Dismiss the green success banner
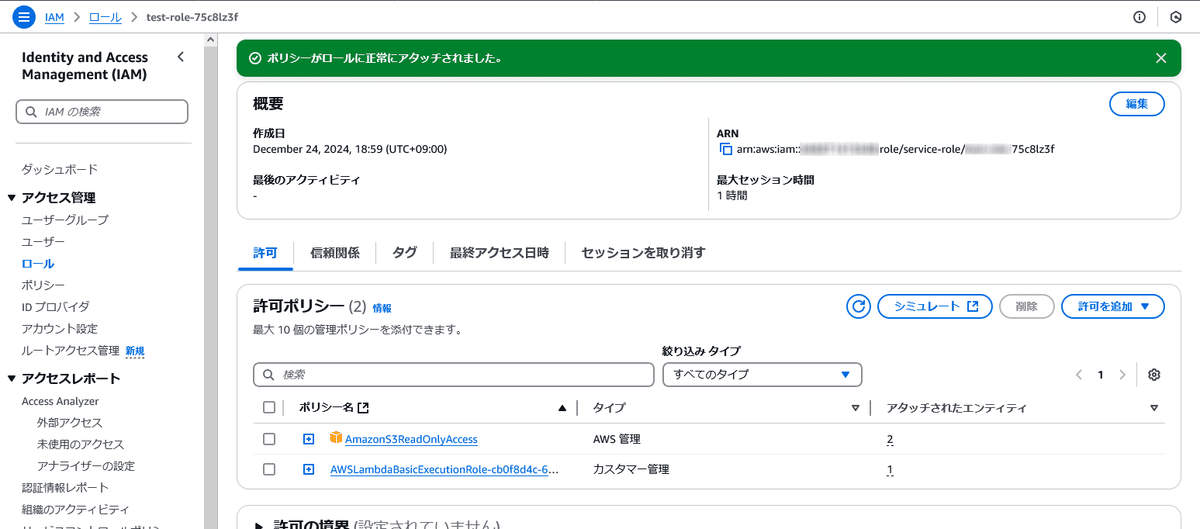This screenshot has width=1200, height=529. click(x=1161, y=58)
